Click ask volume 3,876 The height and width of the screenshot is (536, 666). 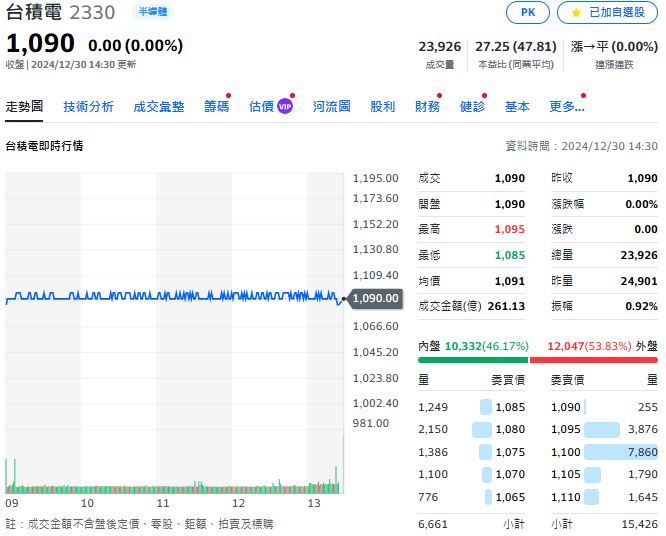[x=643, y=429]
